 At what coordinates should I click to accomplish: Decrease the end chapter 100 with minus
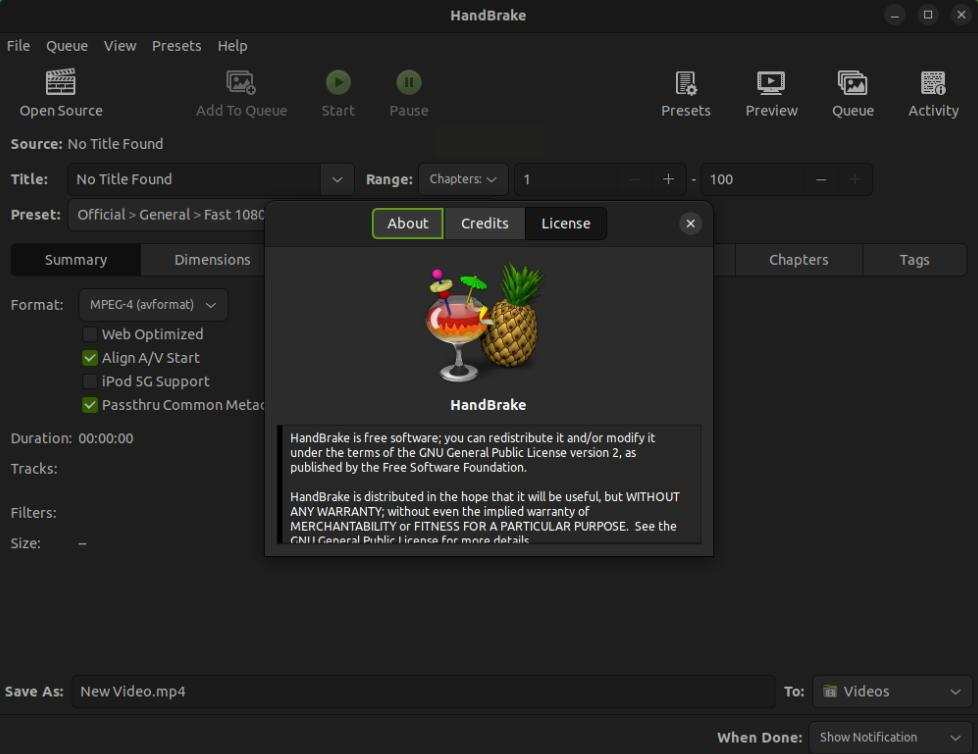[x=821, y=179]
